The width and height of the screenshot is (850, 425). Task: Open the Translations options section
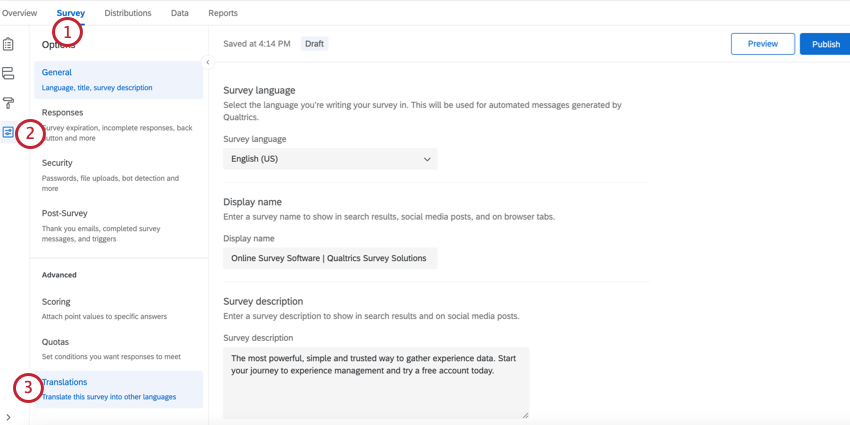tap(118, 389)
